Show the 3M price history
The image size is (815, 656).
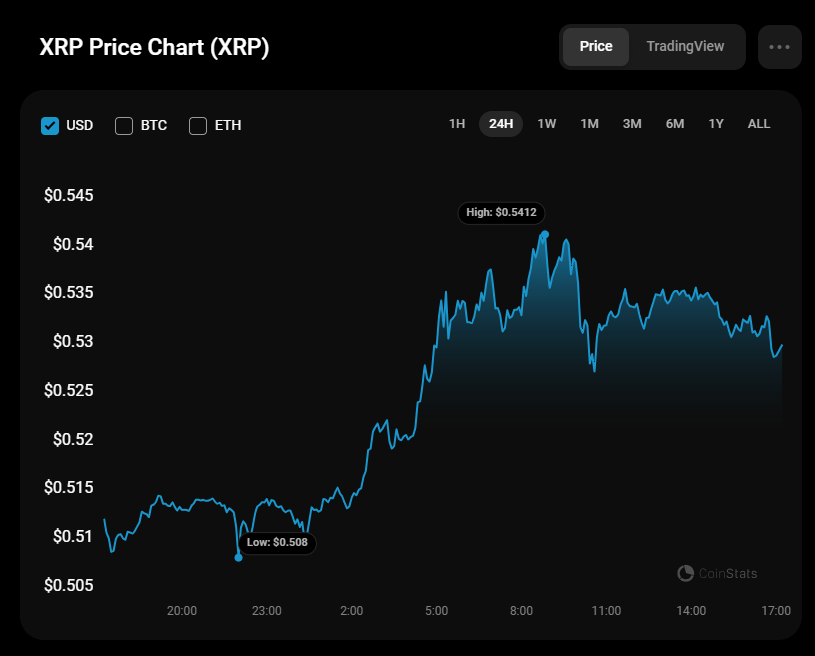[x=632, y=124]
